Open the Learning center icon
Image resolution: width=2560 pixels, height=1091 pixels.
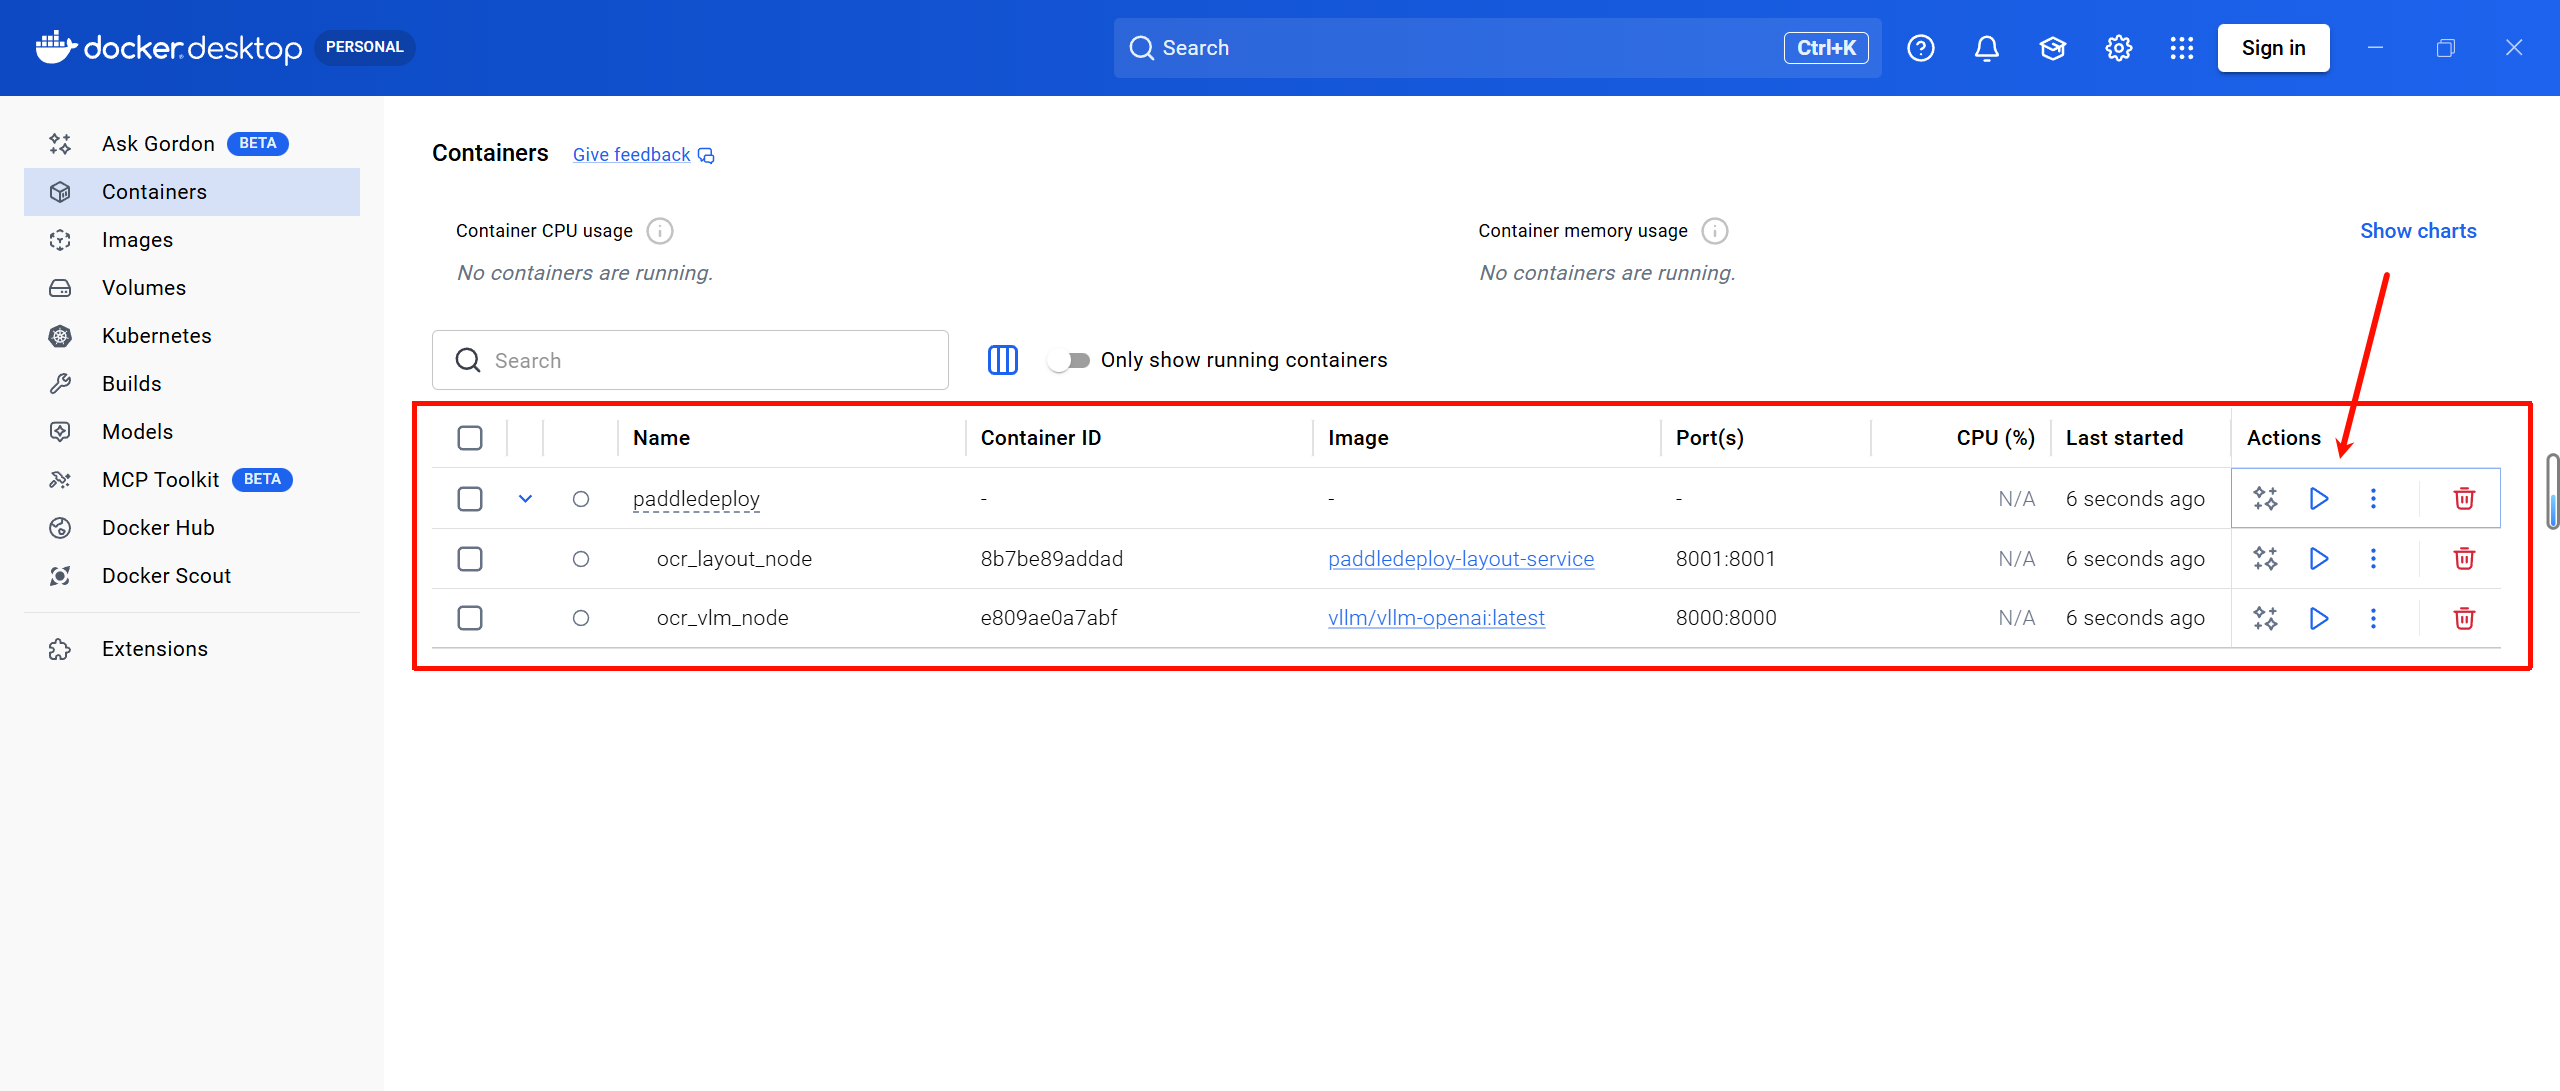tap(2052, 48)
